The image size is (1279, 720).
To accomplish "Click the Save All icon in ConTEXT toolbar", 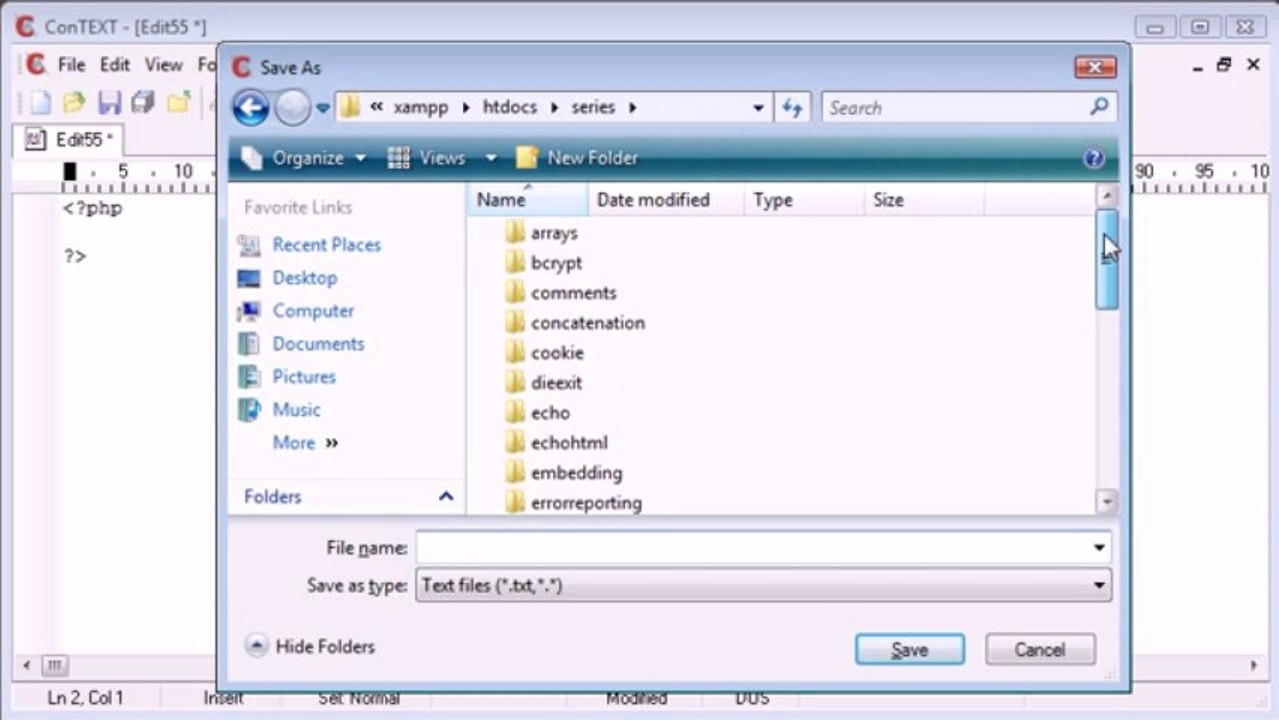I will click(143, 102).
